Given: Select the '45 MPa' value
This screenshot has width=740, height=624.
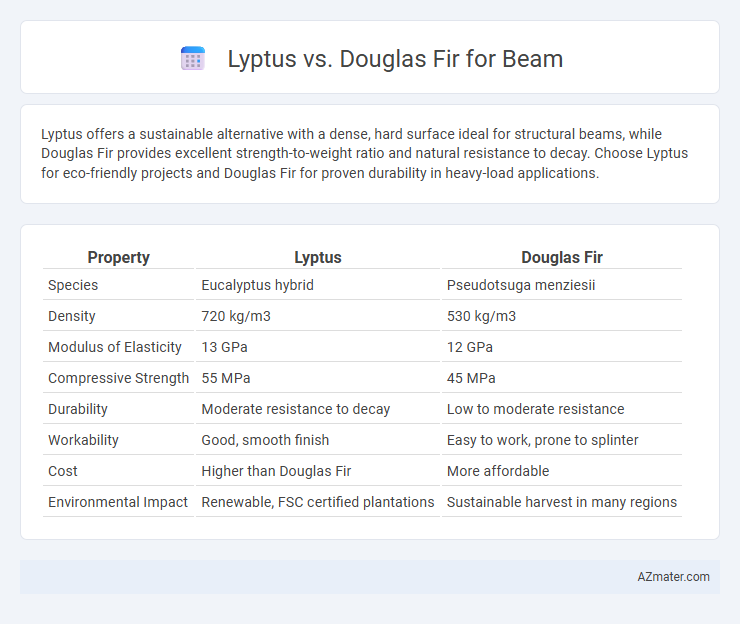Looking at the screenshot, I should (471, 378).
